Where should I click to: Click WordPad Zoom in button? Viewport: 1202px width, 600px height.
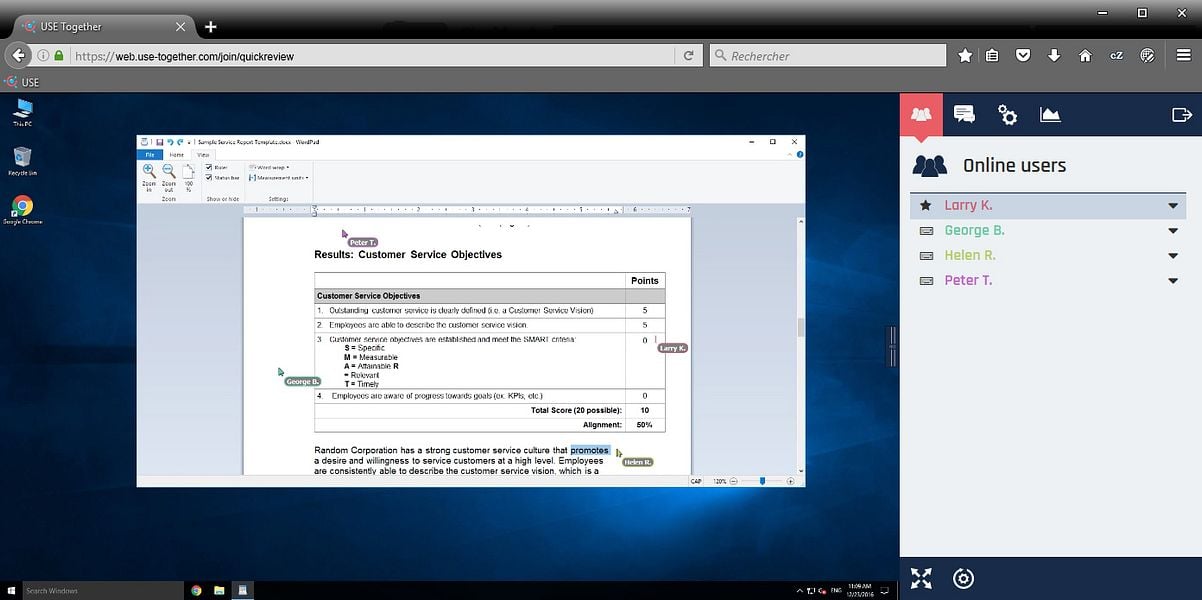coord(149,176)
